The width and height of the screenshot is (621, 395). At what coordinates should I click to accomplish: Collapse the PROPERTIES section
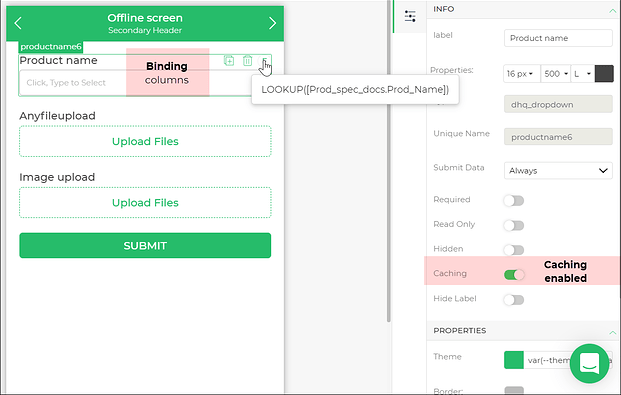[612, 332]
